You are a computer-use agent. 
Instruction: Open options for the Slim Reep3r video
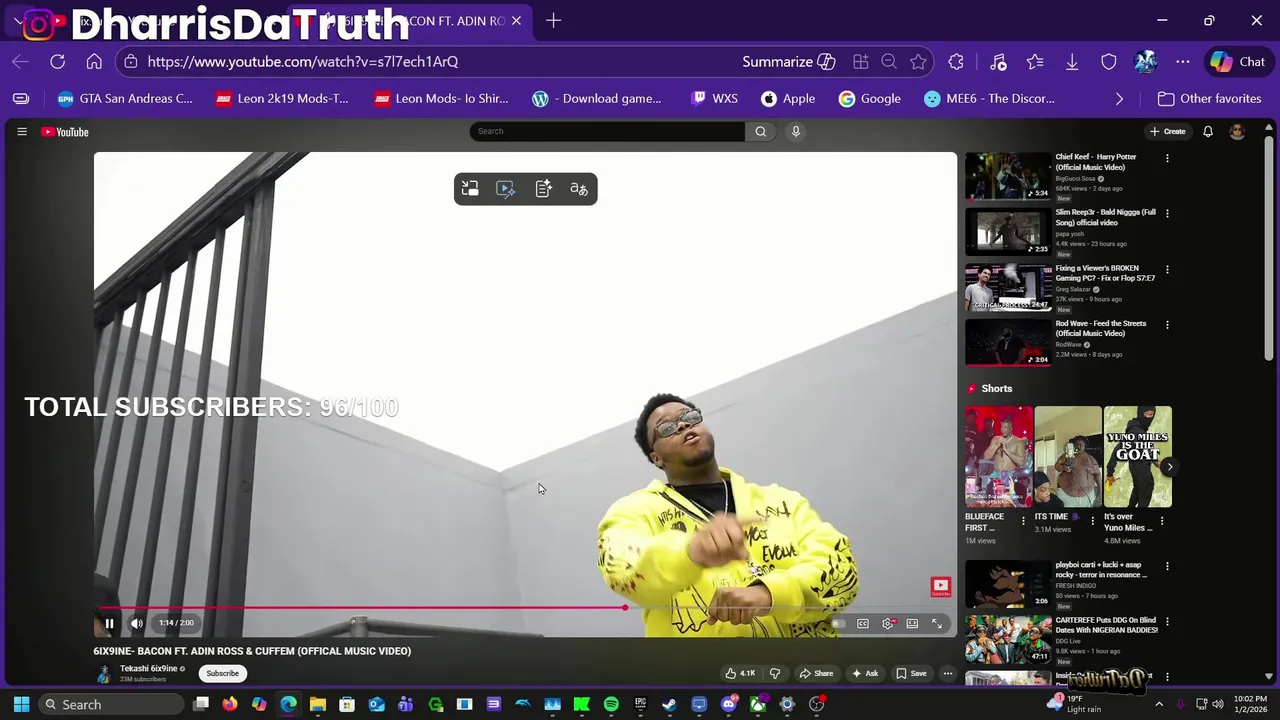pyautogui.click(x=1167, y=213)
